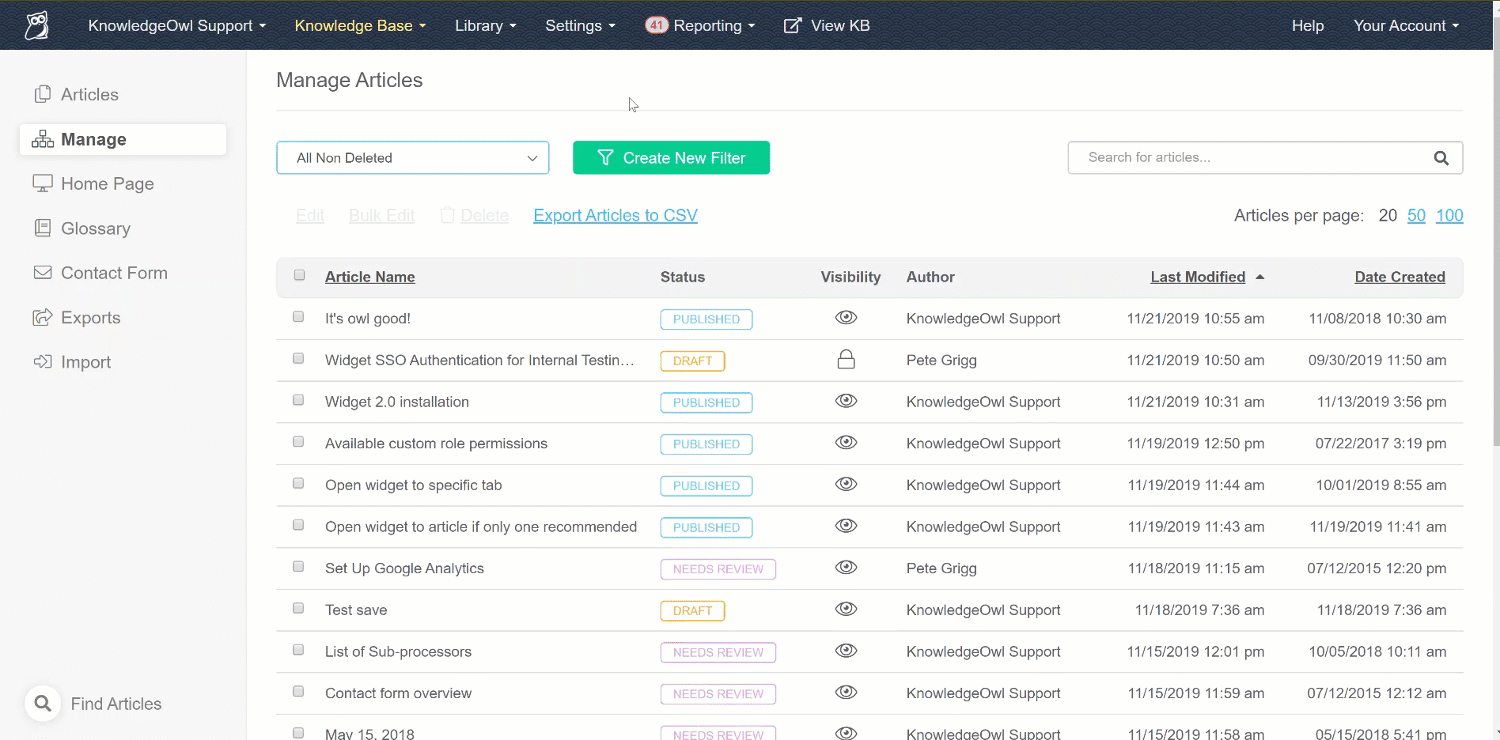Show 100 articles per page
This screenshot has height=740, width=1500.
[x=1449, y=215]
